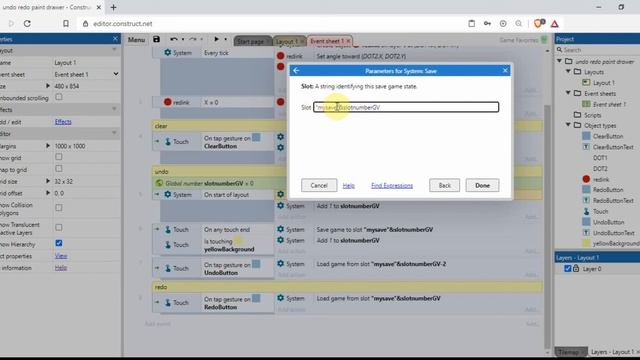
Task: Toggle Show Translucent inactive Layers checkbox
Action: click(59, 227)
